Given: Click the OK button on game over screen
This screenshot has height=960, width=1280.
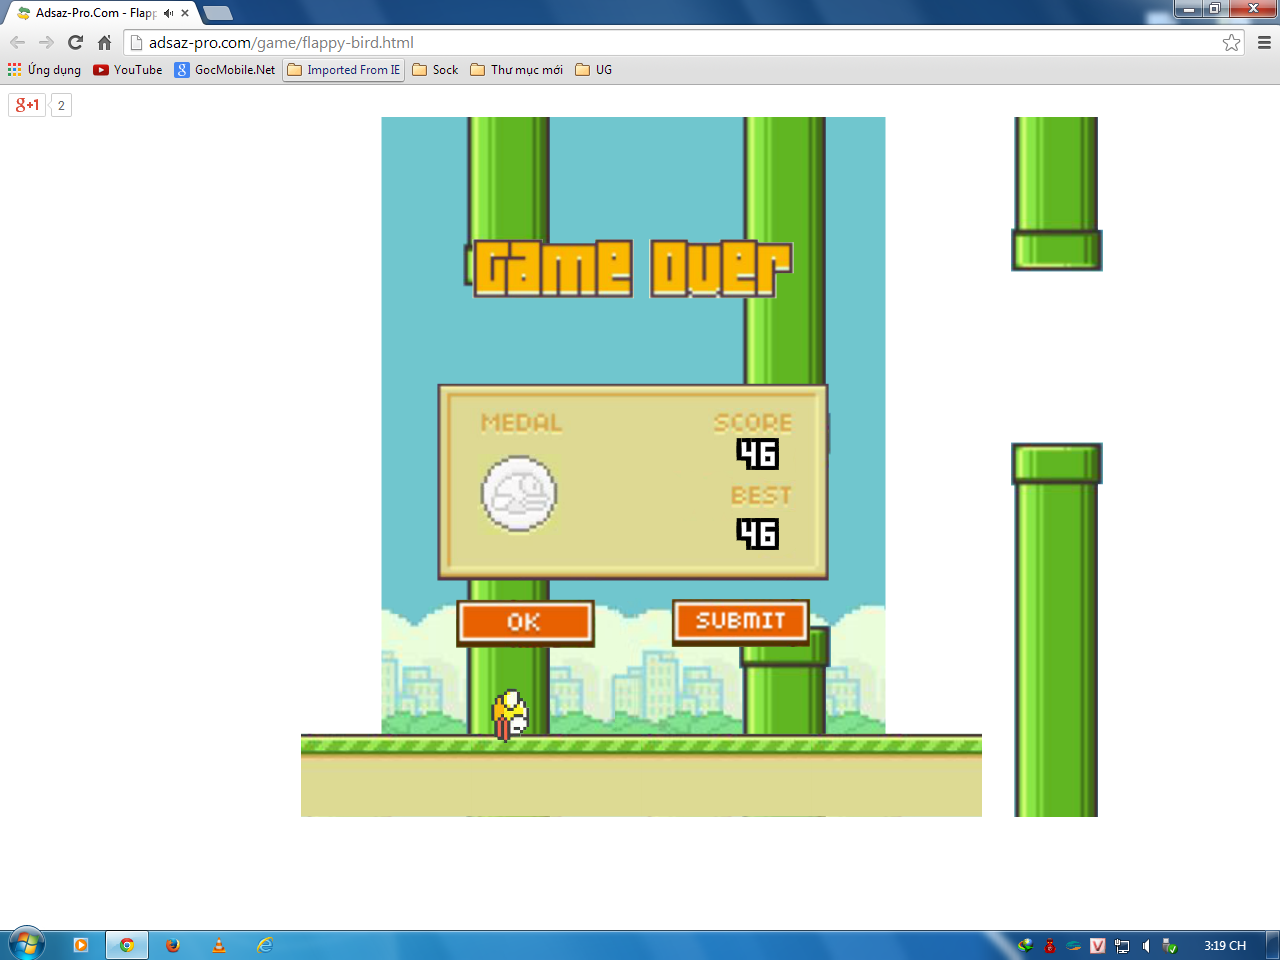Looking at the screenshot, I should pyautogui.click(x=525, y=622).
